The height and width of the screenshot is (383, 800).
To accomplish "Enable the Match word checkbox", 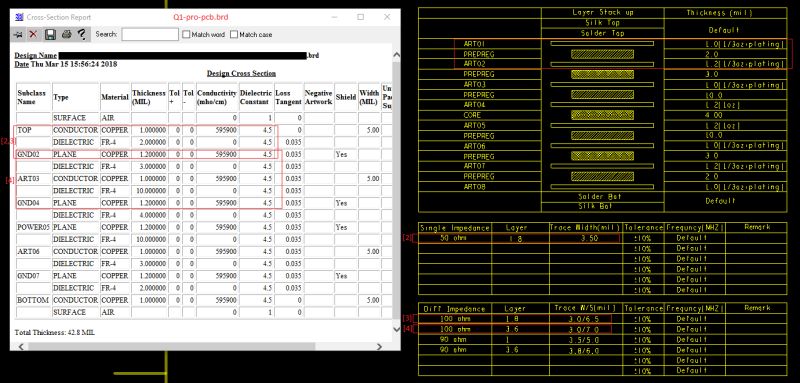I will point(186,35).
